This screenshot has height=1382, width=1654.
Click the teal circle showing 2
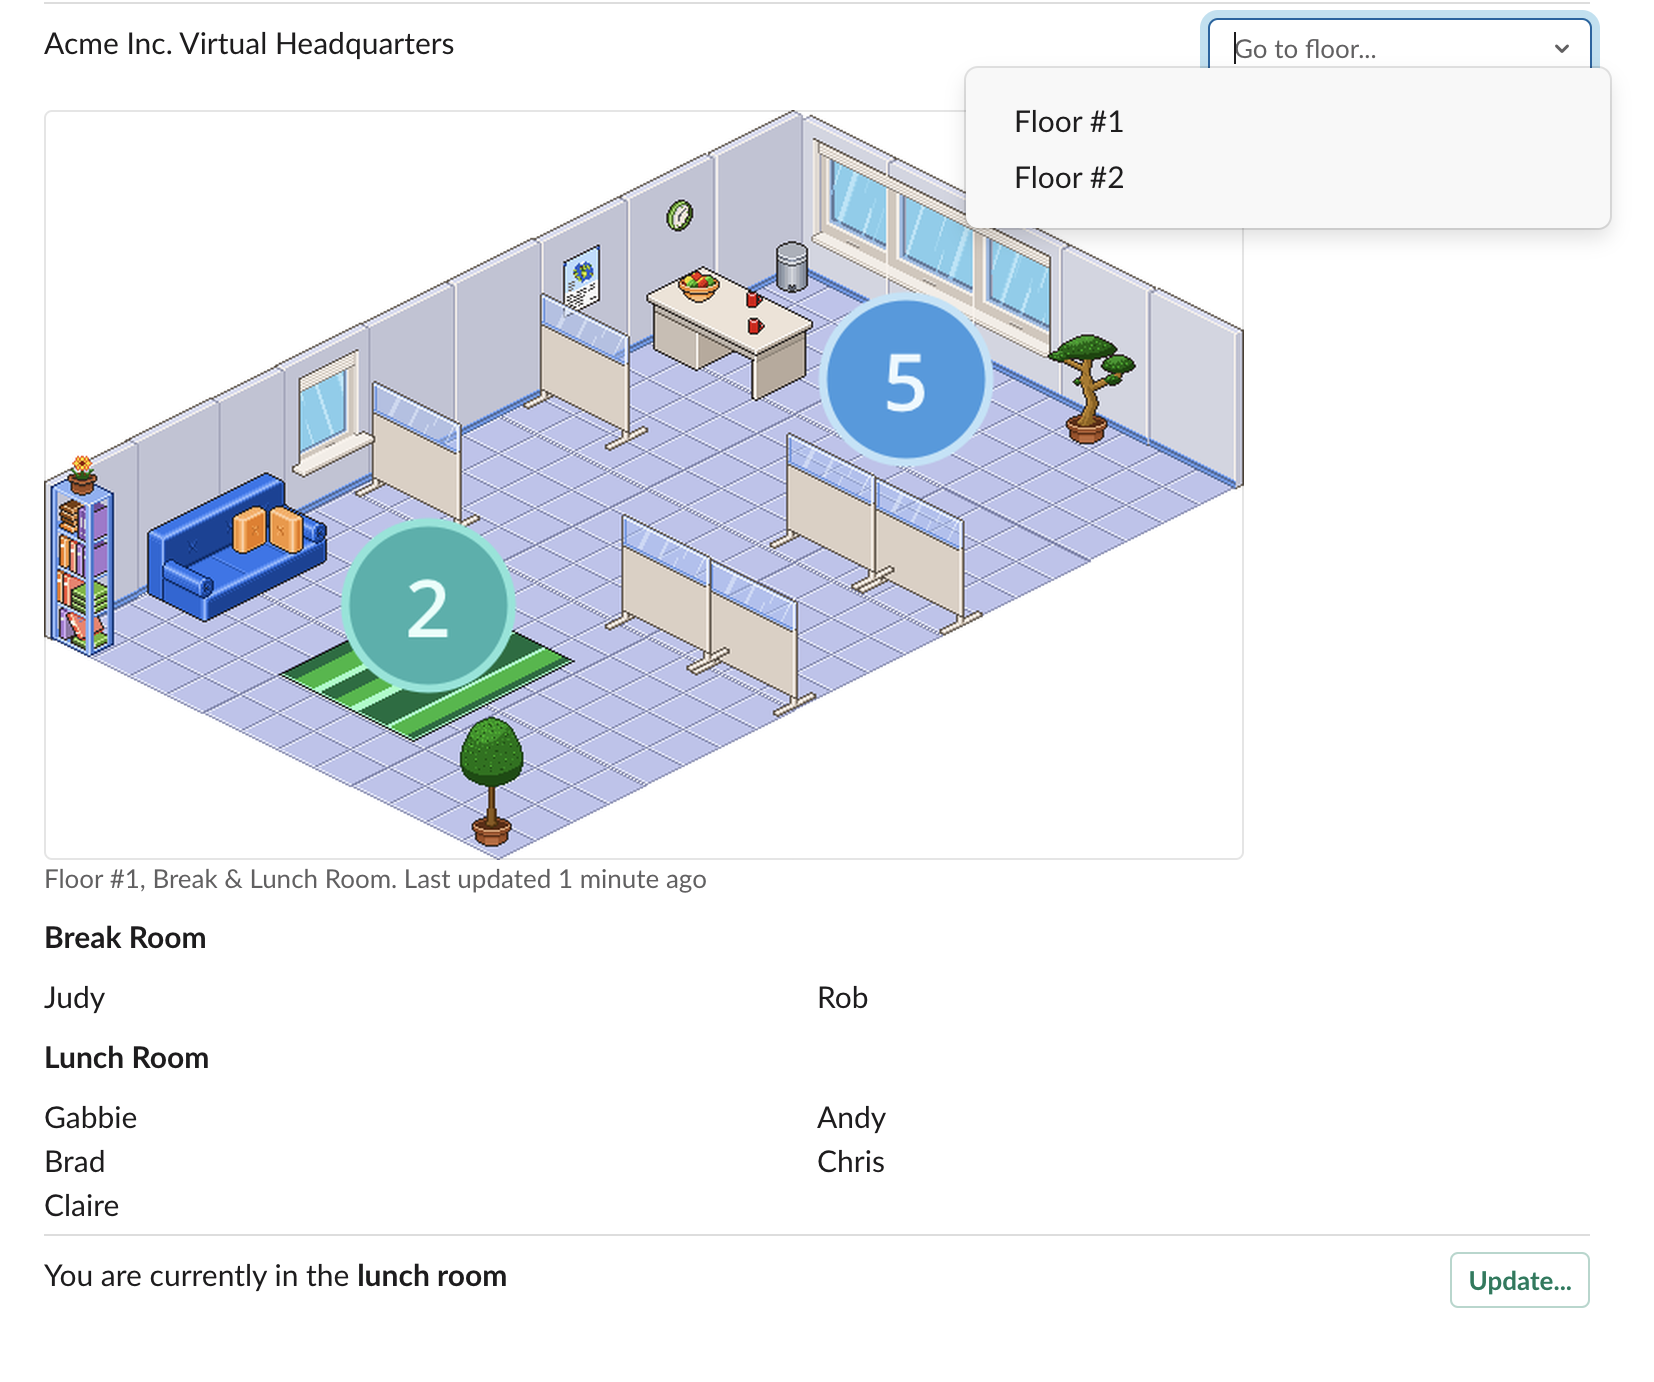point(428,606)
